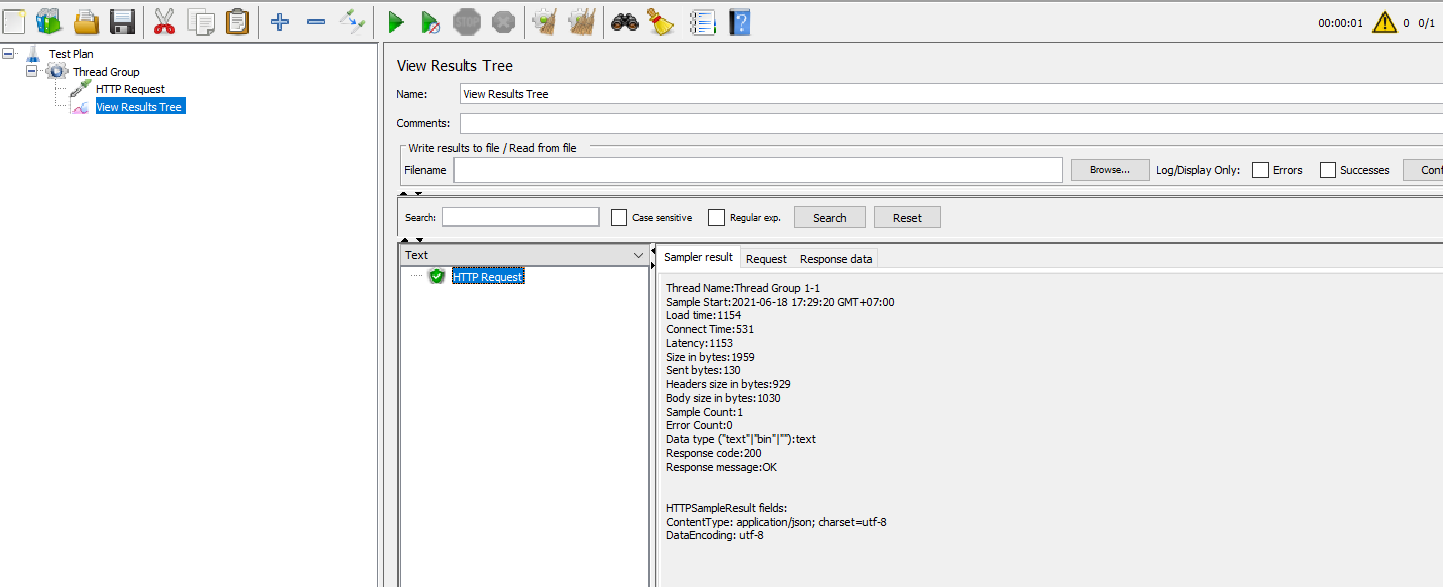
Task: Click the Load time:1154 line
Action: click(x=704, y=315)
